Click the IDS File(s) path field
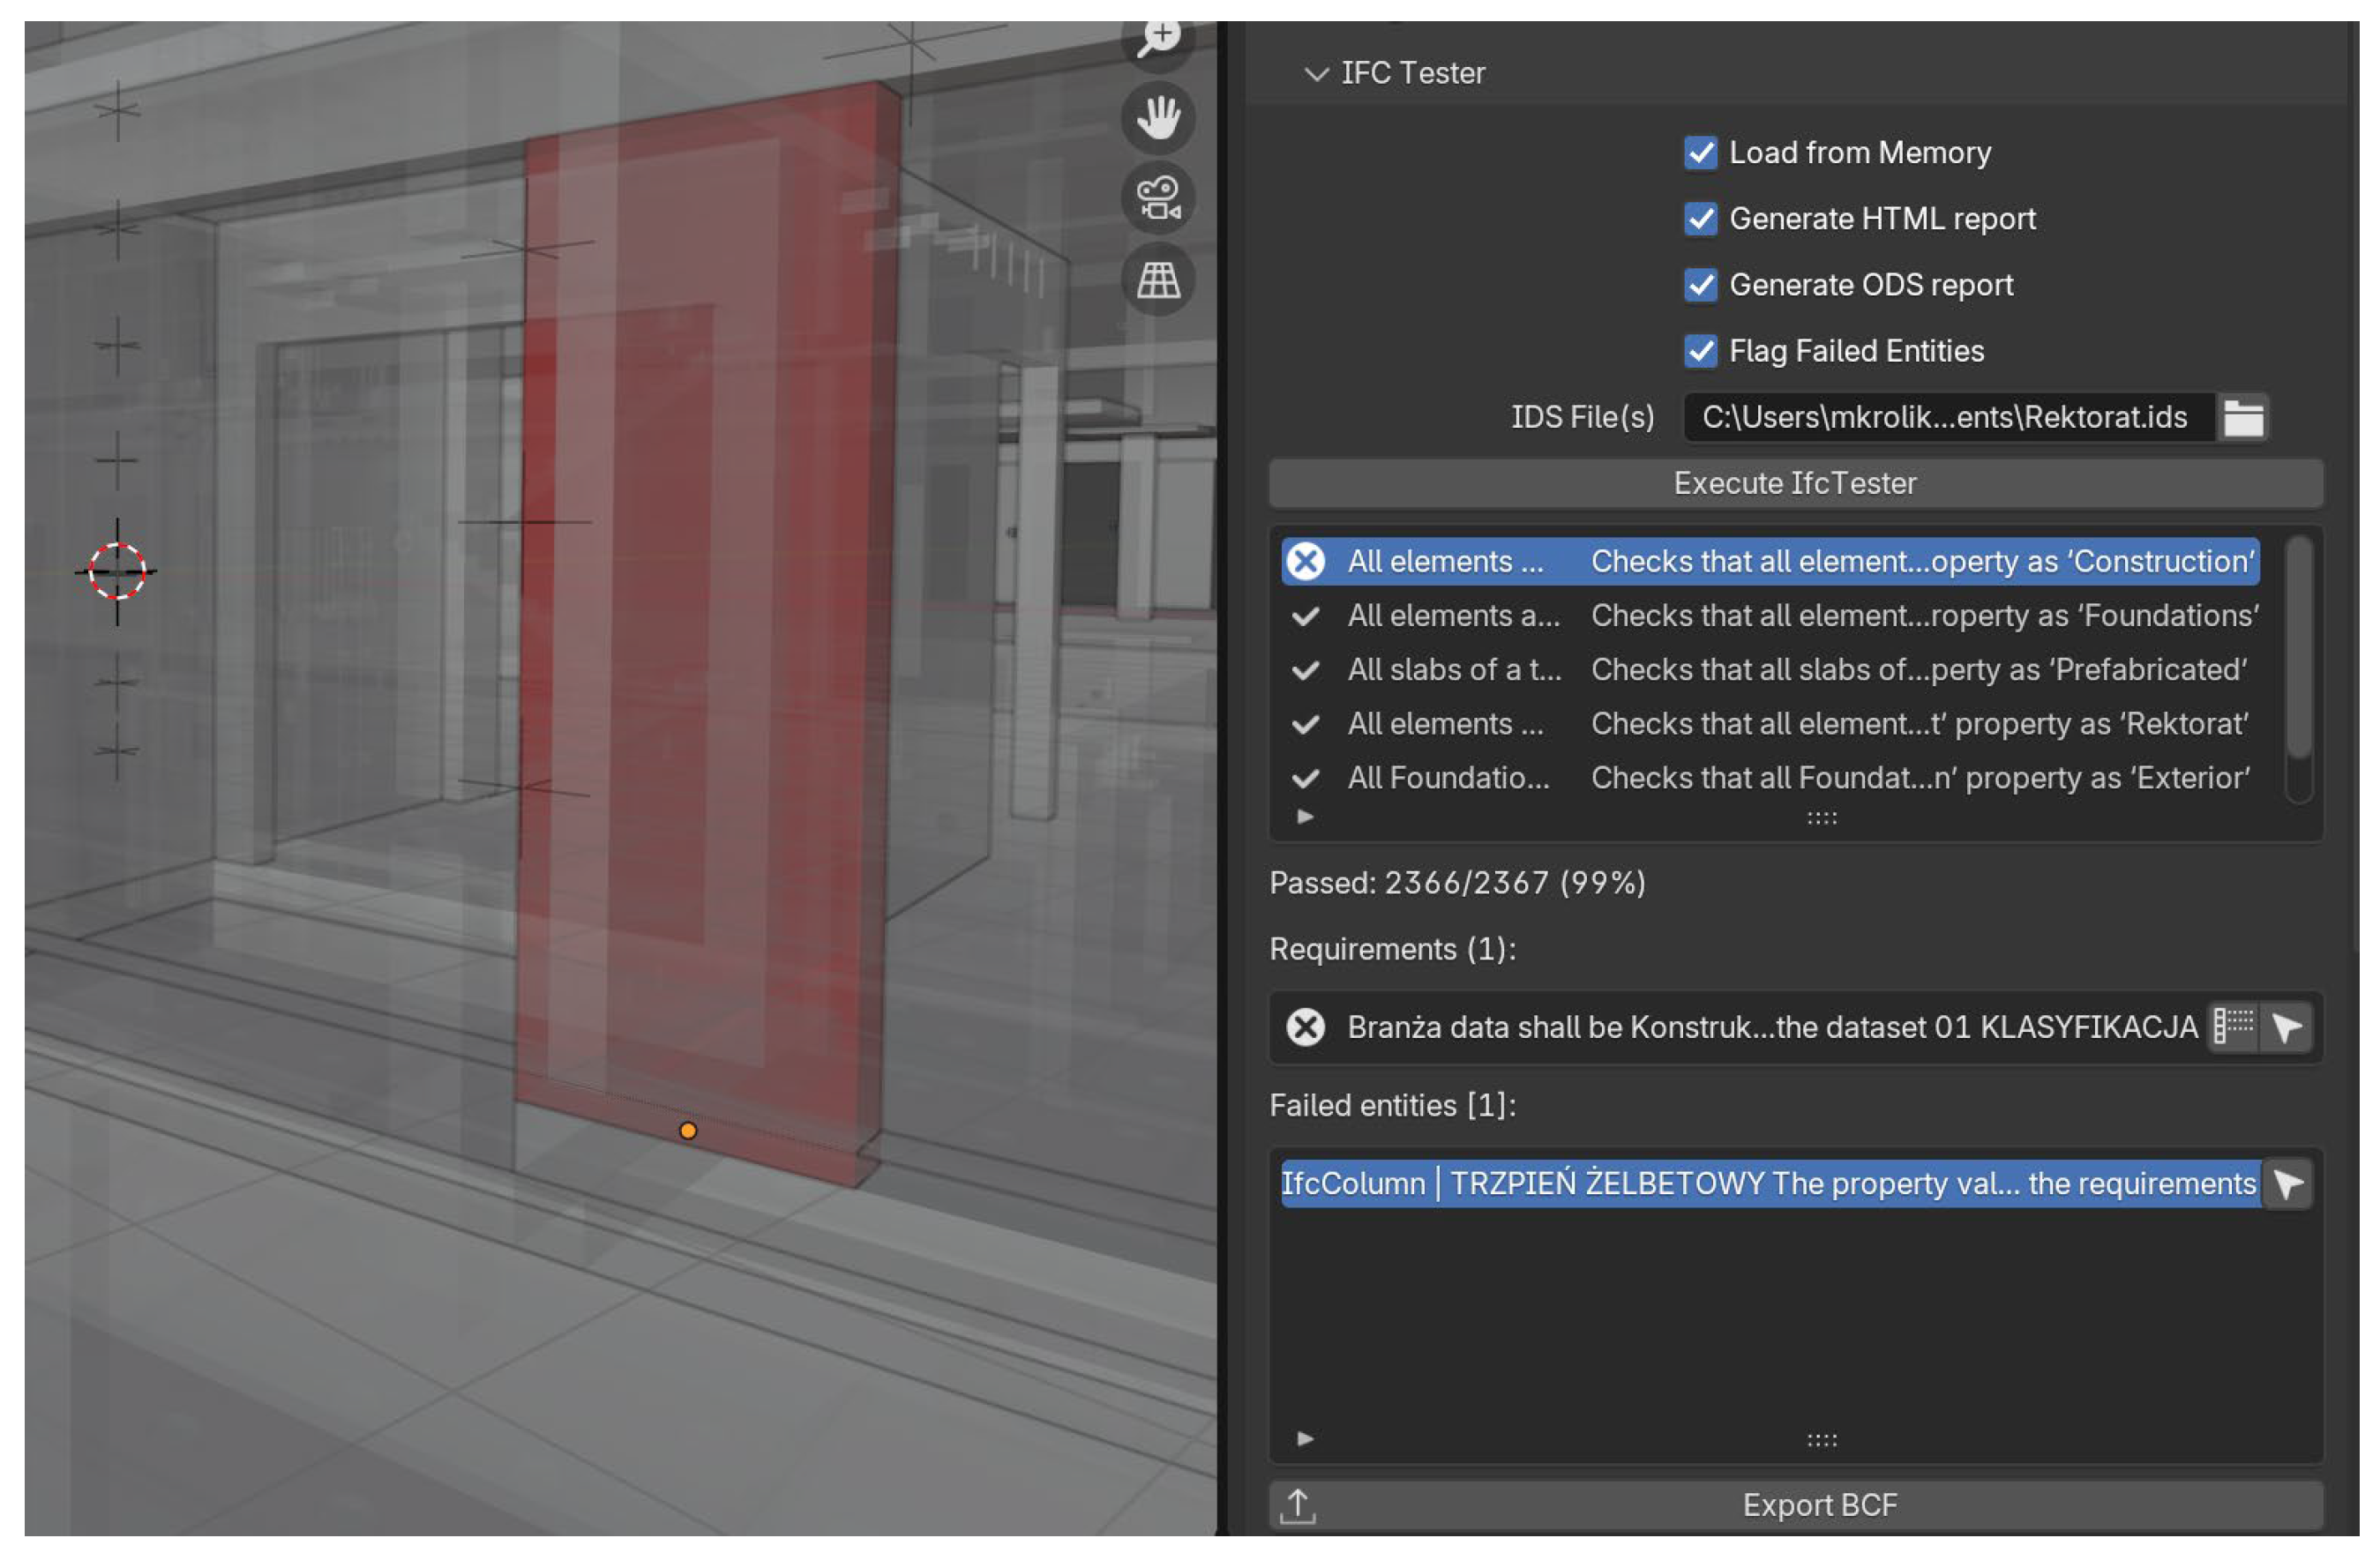 (1945, 418)
